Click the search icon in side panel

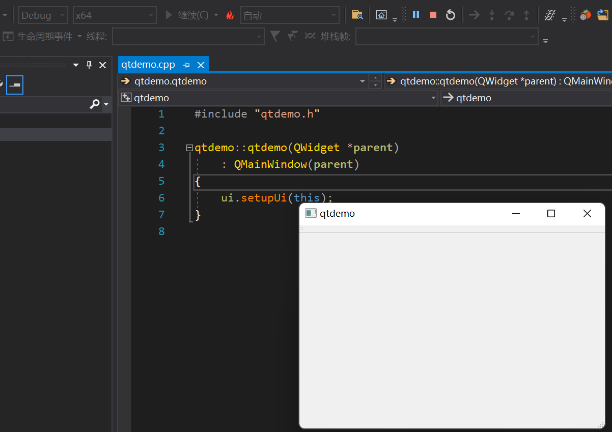tap(95, 104)
